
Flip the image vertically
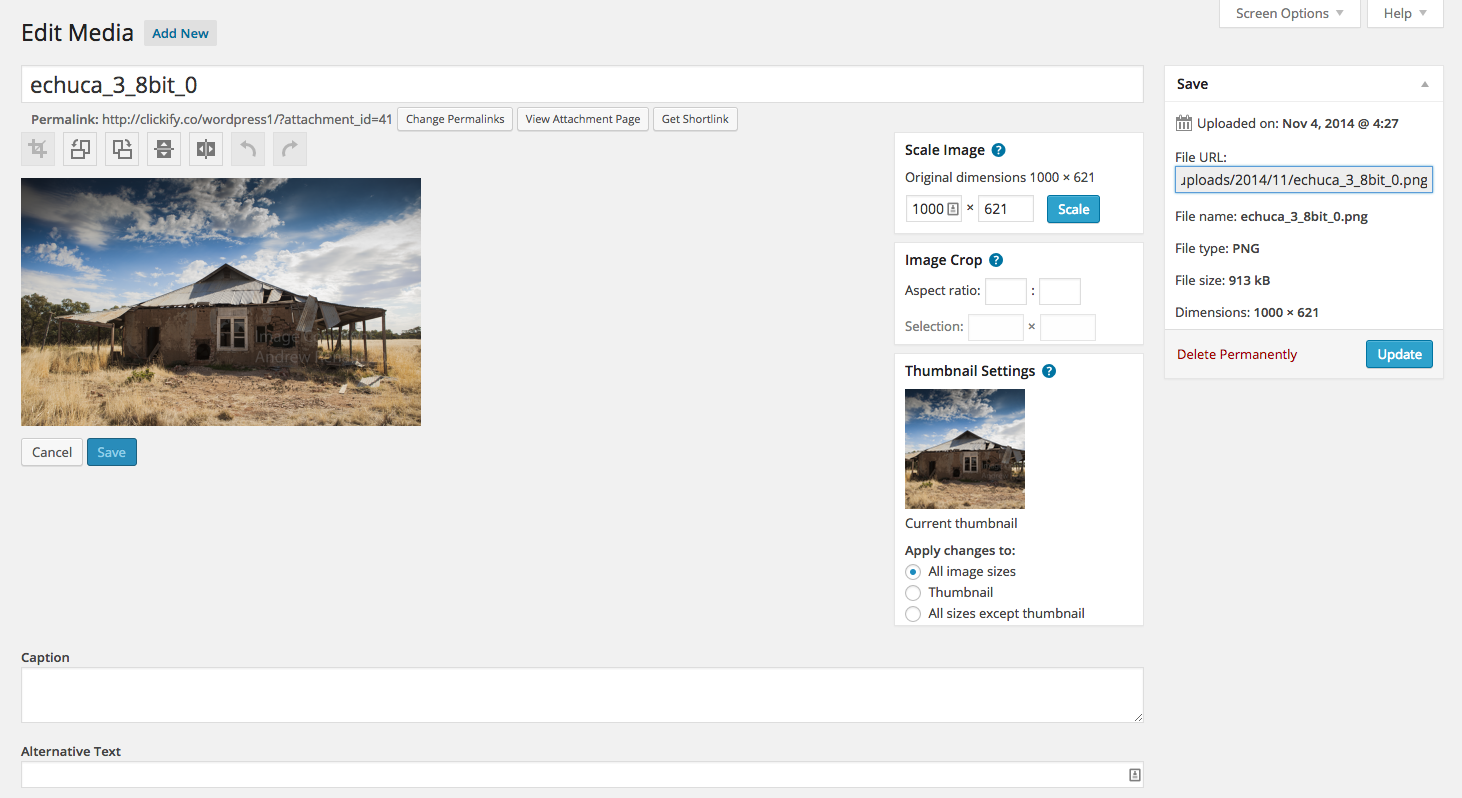pos(163,148)
